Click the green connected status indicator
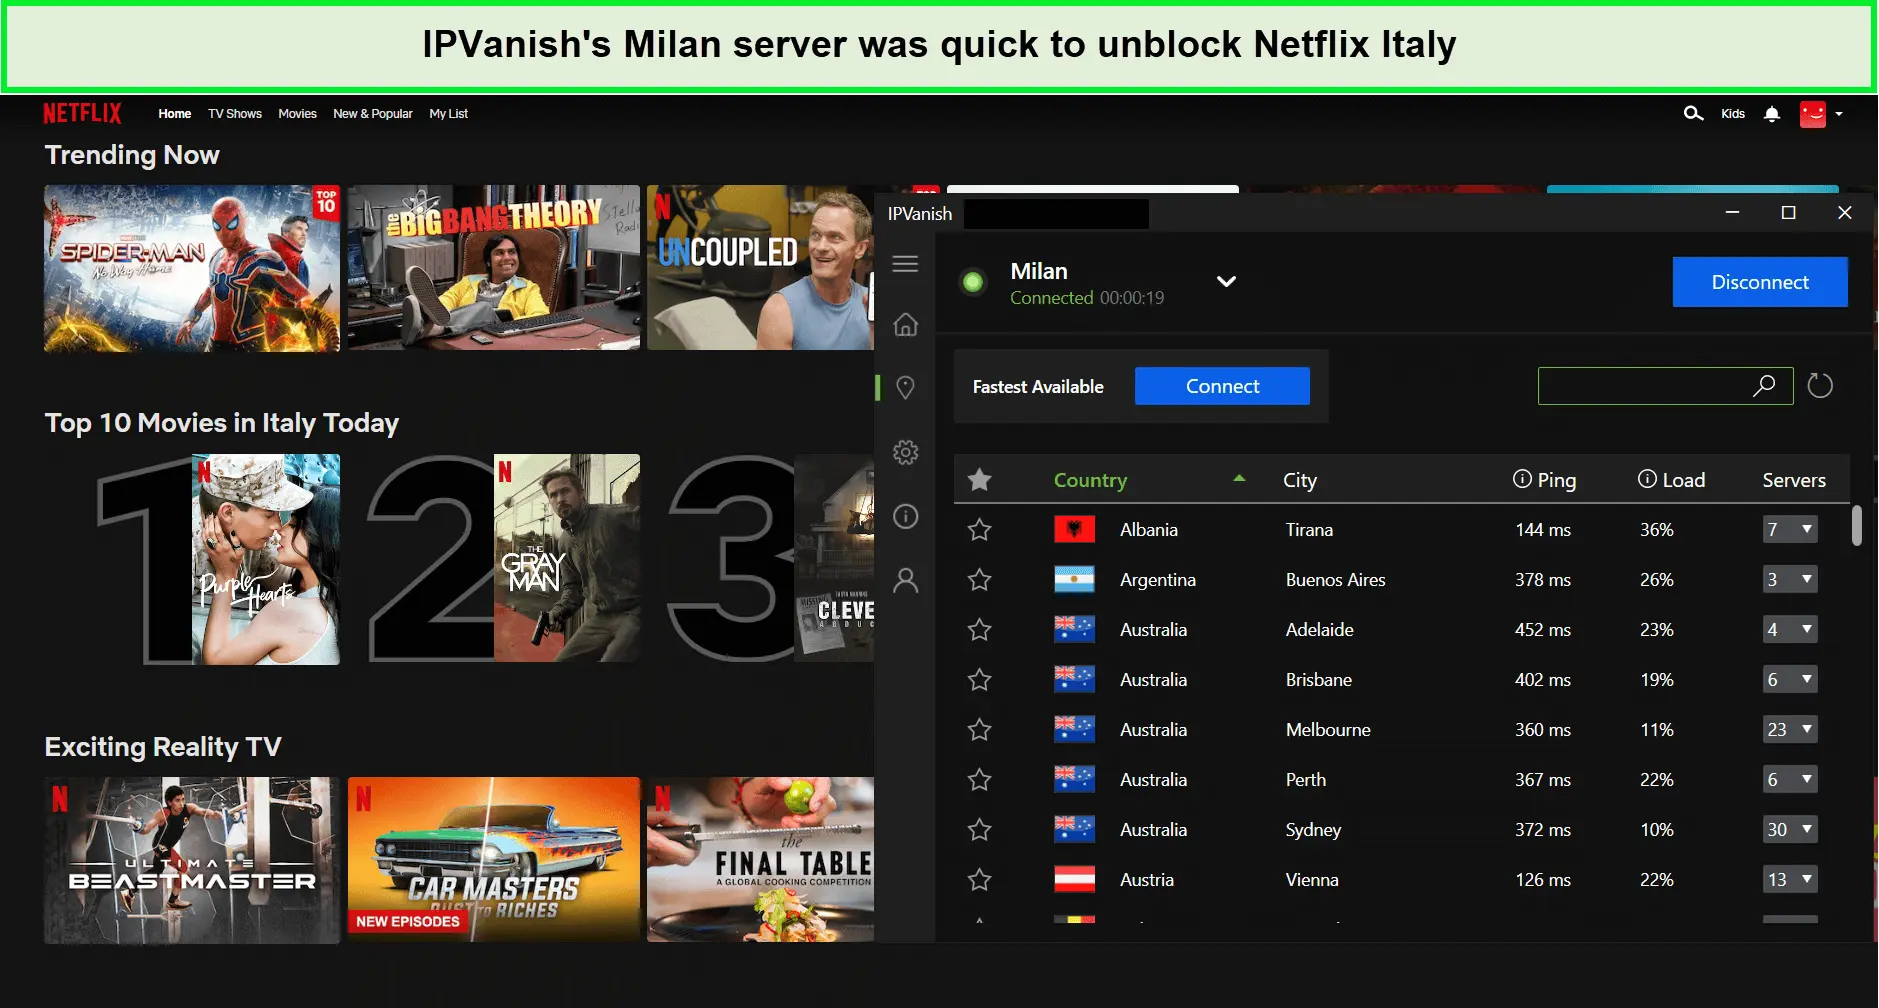 coord(972,282)
